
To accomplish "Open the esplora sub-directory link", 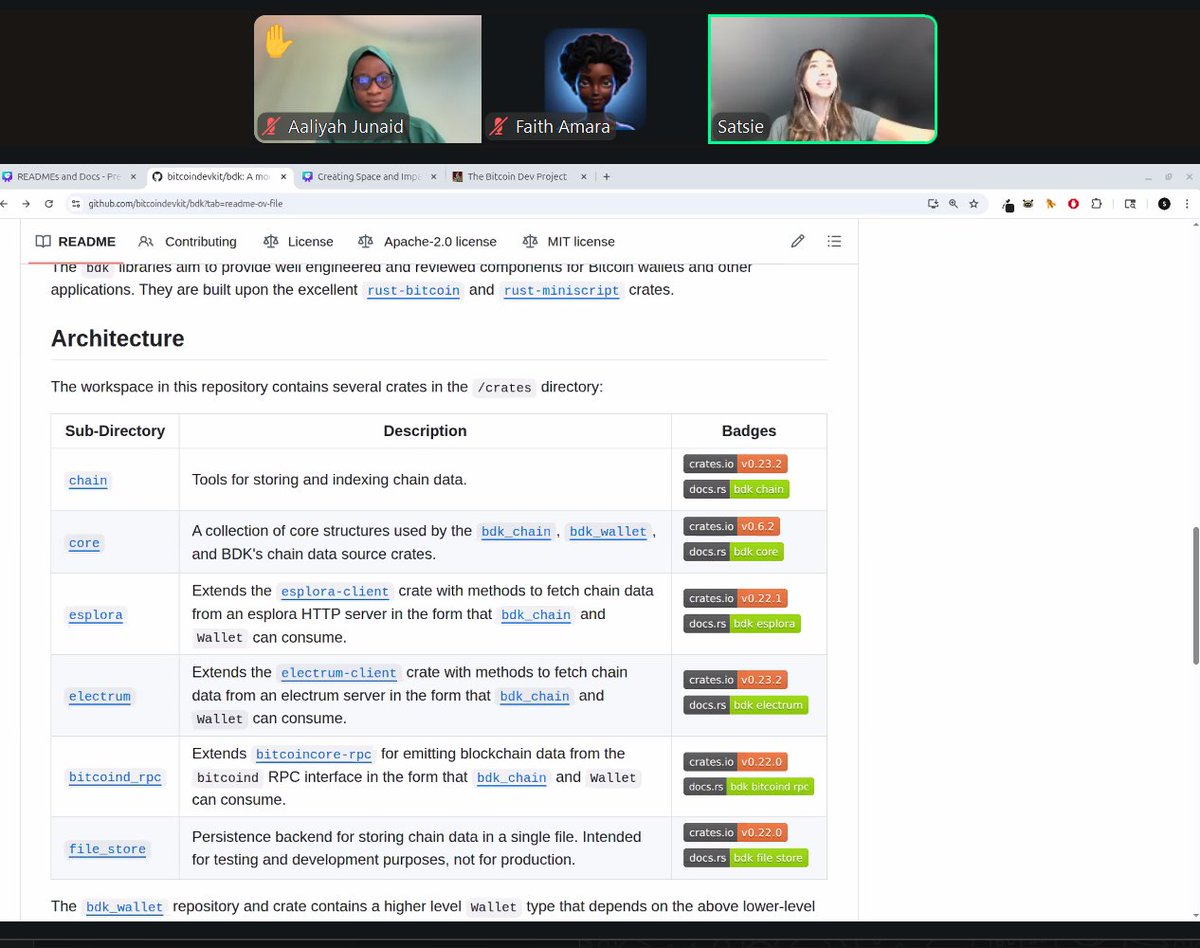I will (96, 614).
